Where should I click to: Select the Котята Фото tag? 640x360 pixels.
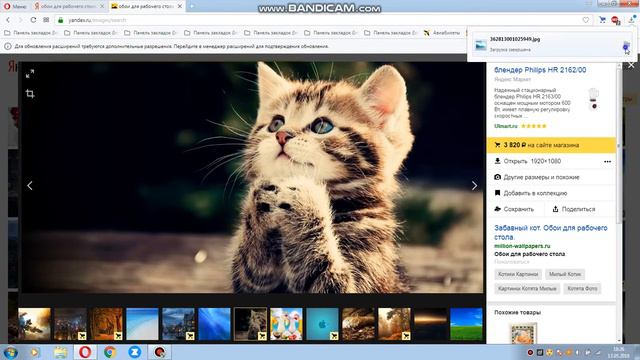pos(582,289)
